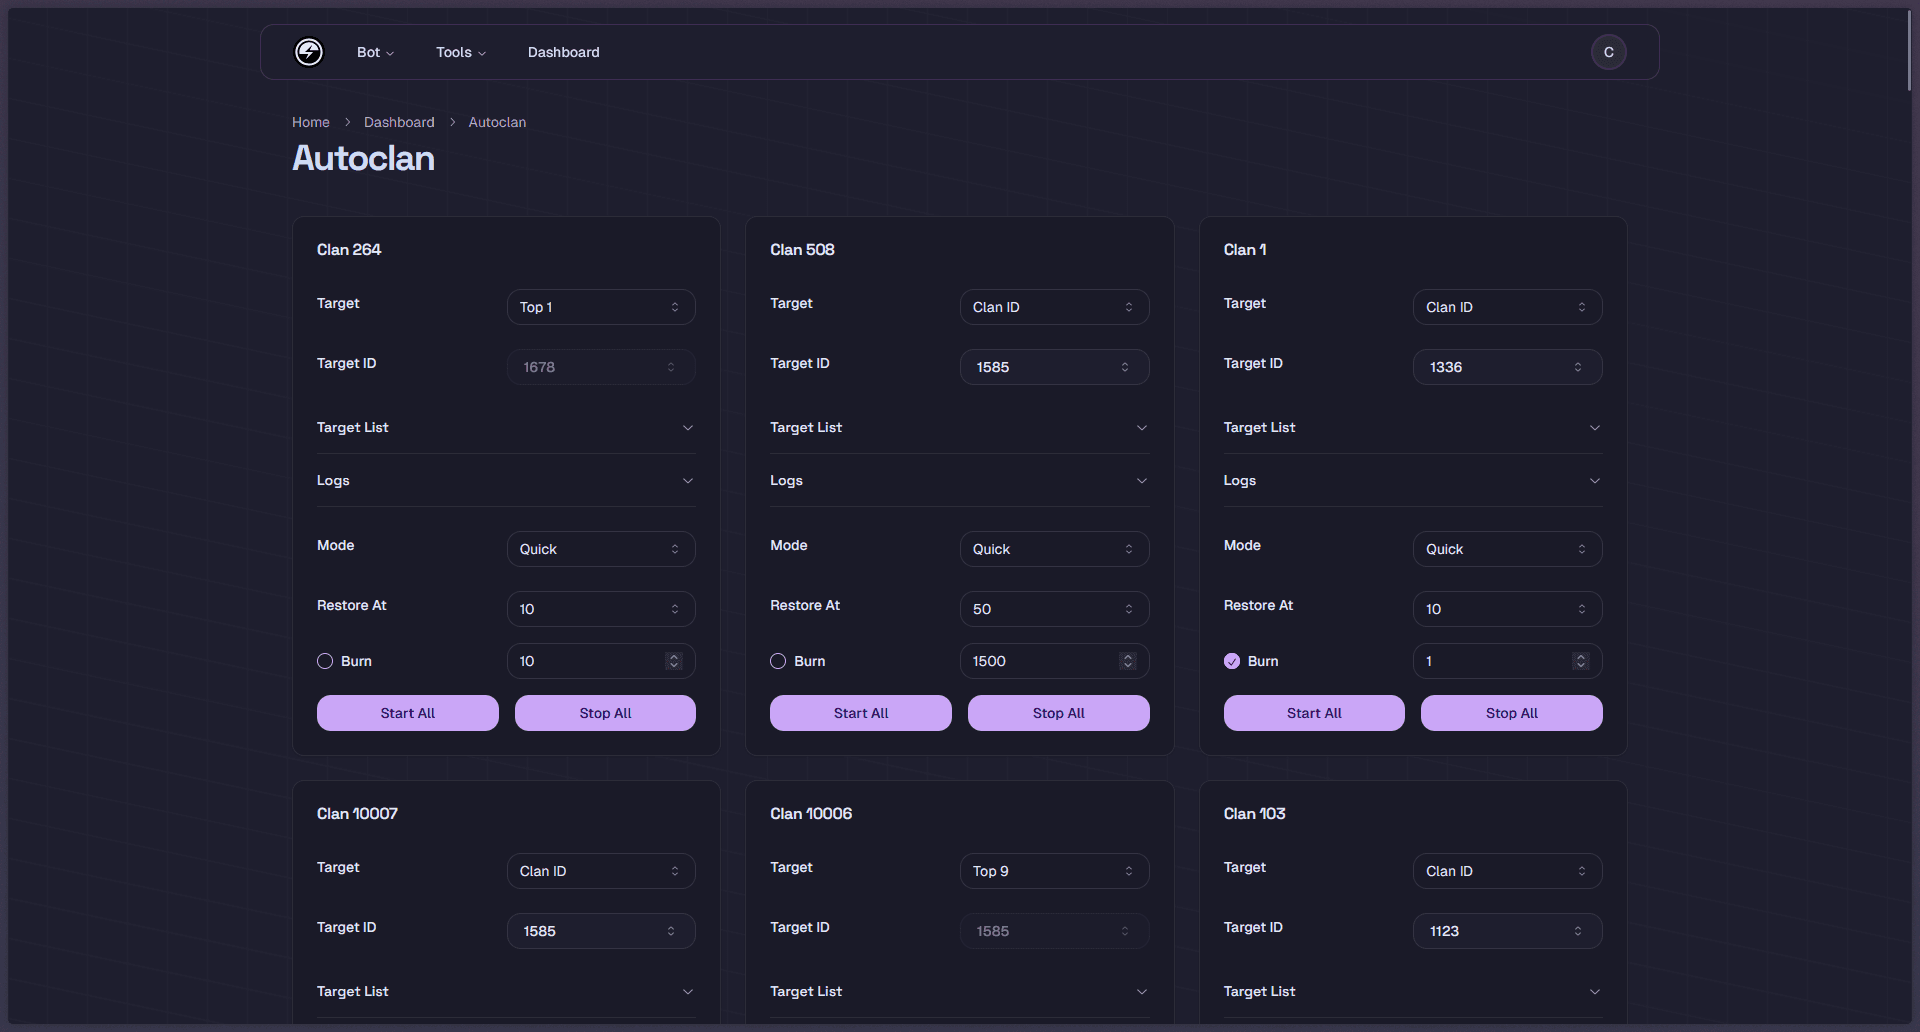
Task: Click the bot logo icon
Action: [308, 52]
